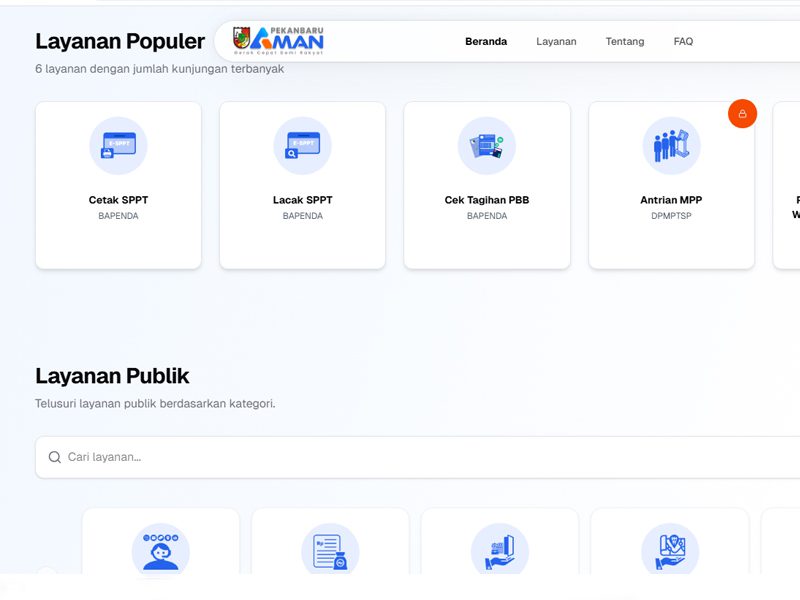Select the map location category icon
This screenshot has width=800, height=600.
(670, 550)
